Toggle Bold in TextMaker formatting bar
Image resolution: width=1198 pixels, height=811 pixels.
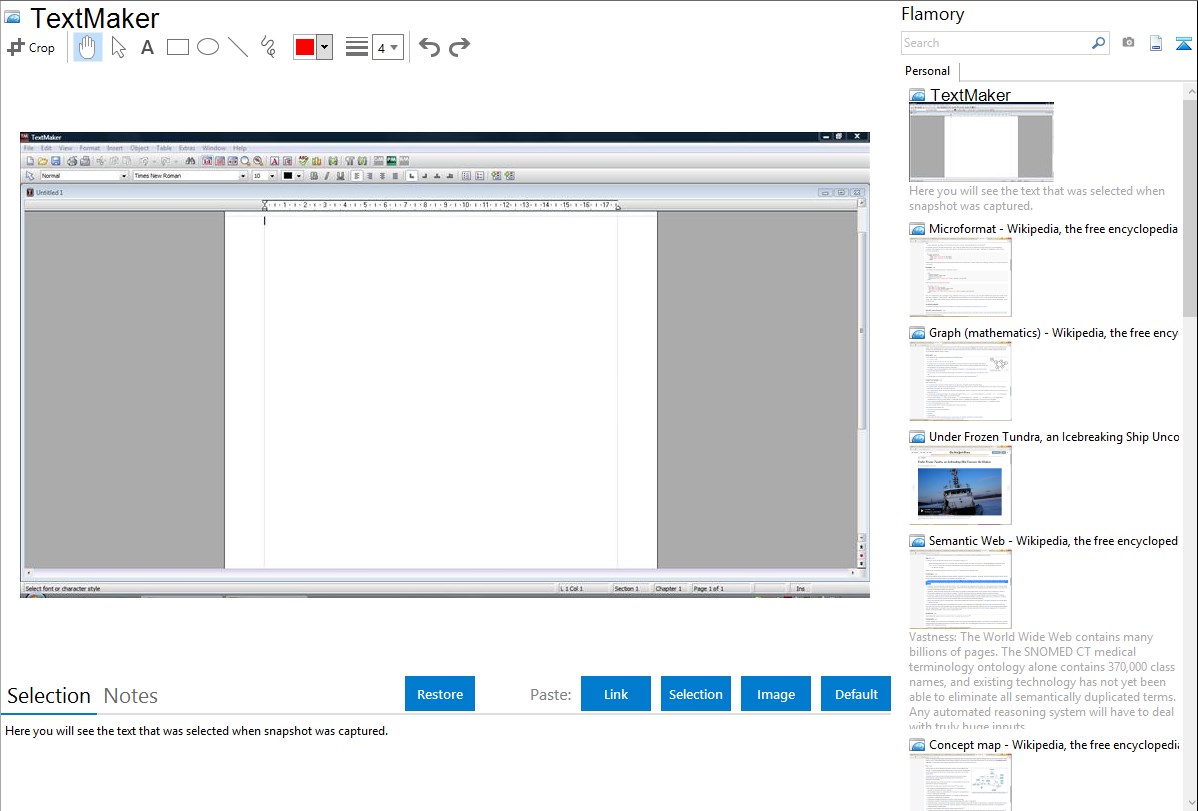pos(314,176)
